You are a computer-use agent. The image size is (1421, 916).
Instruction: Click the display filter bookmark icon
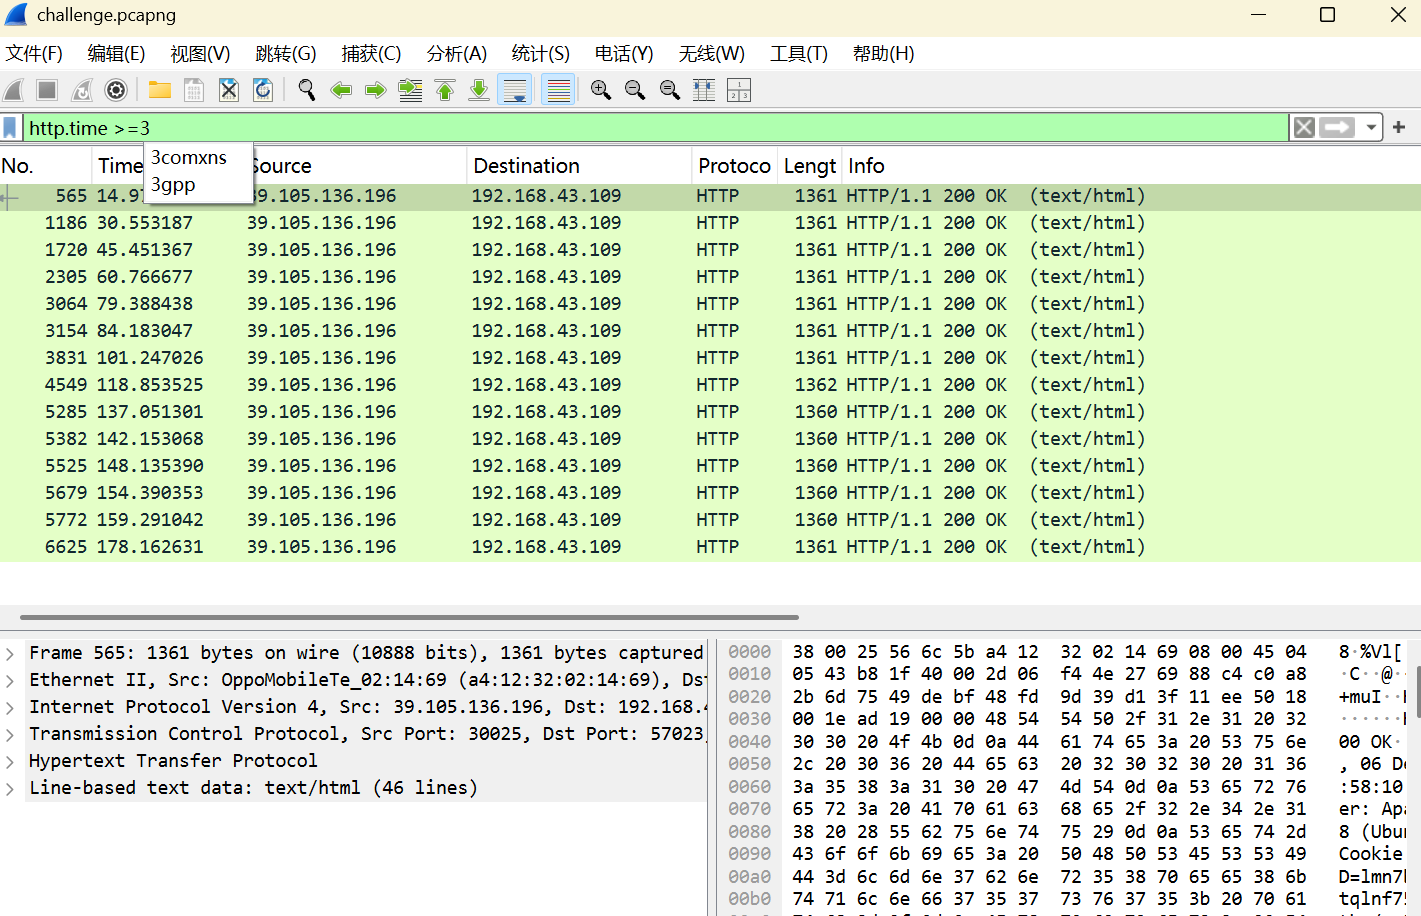tap(10, 128)
